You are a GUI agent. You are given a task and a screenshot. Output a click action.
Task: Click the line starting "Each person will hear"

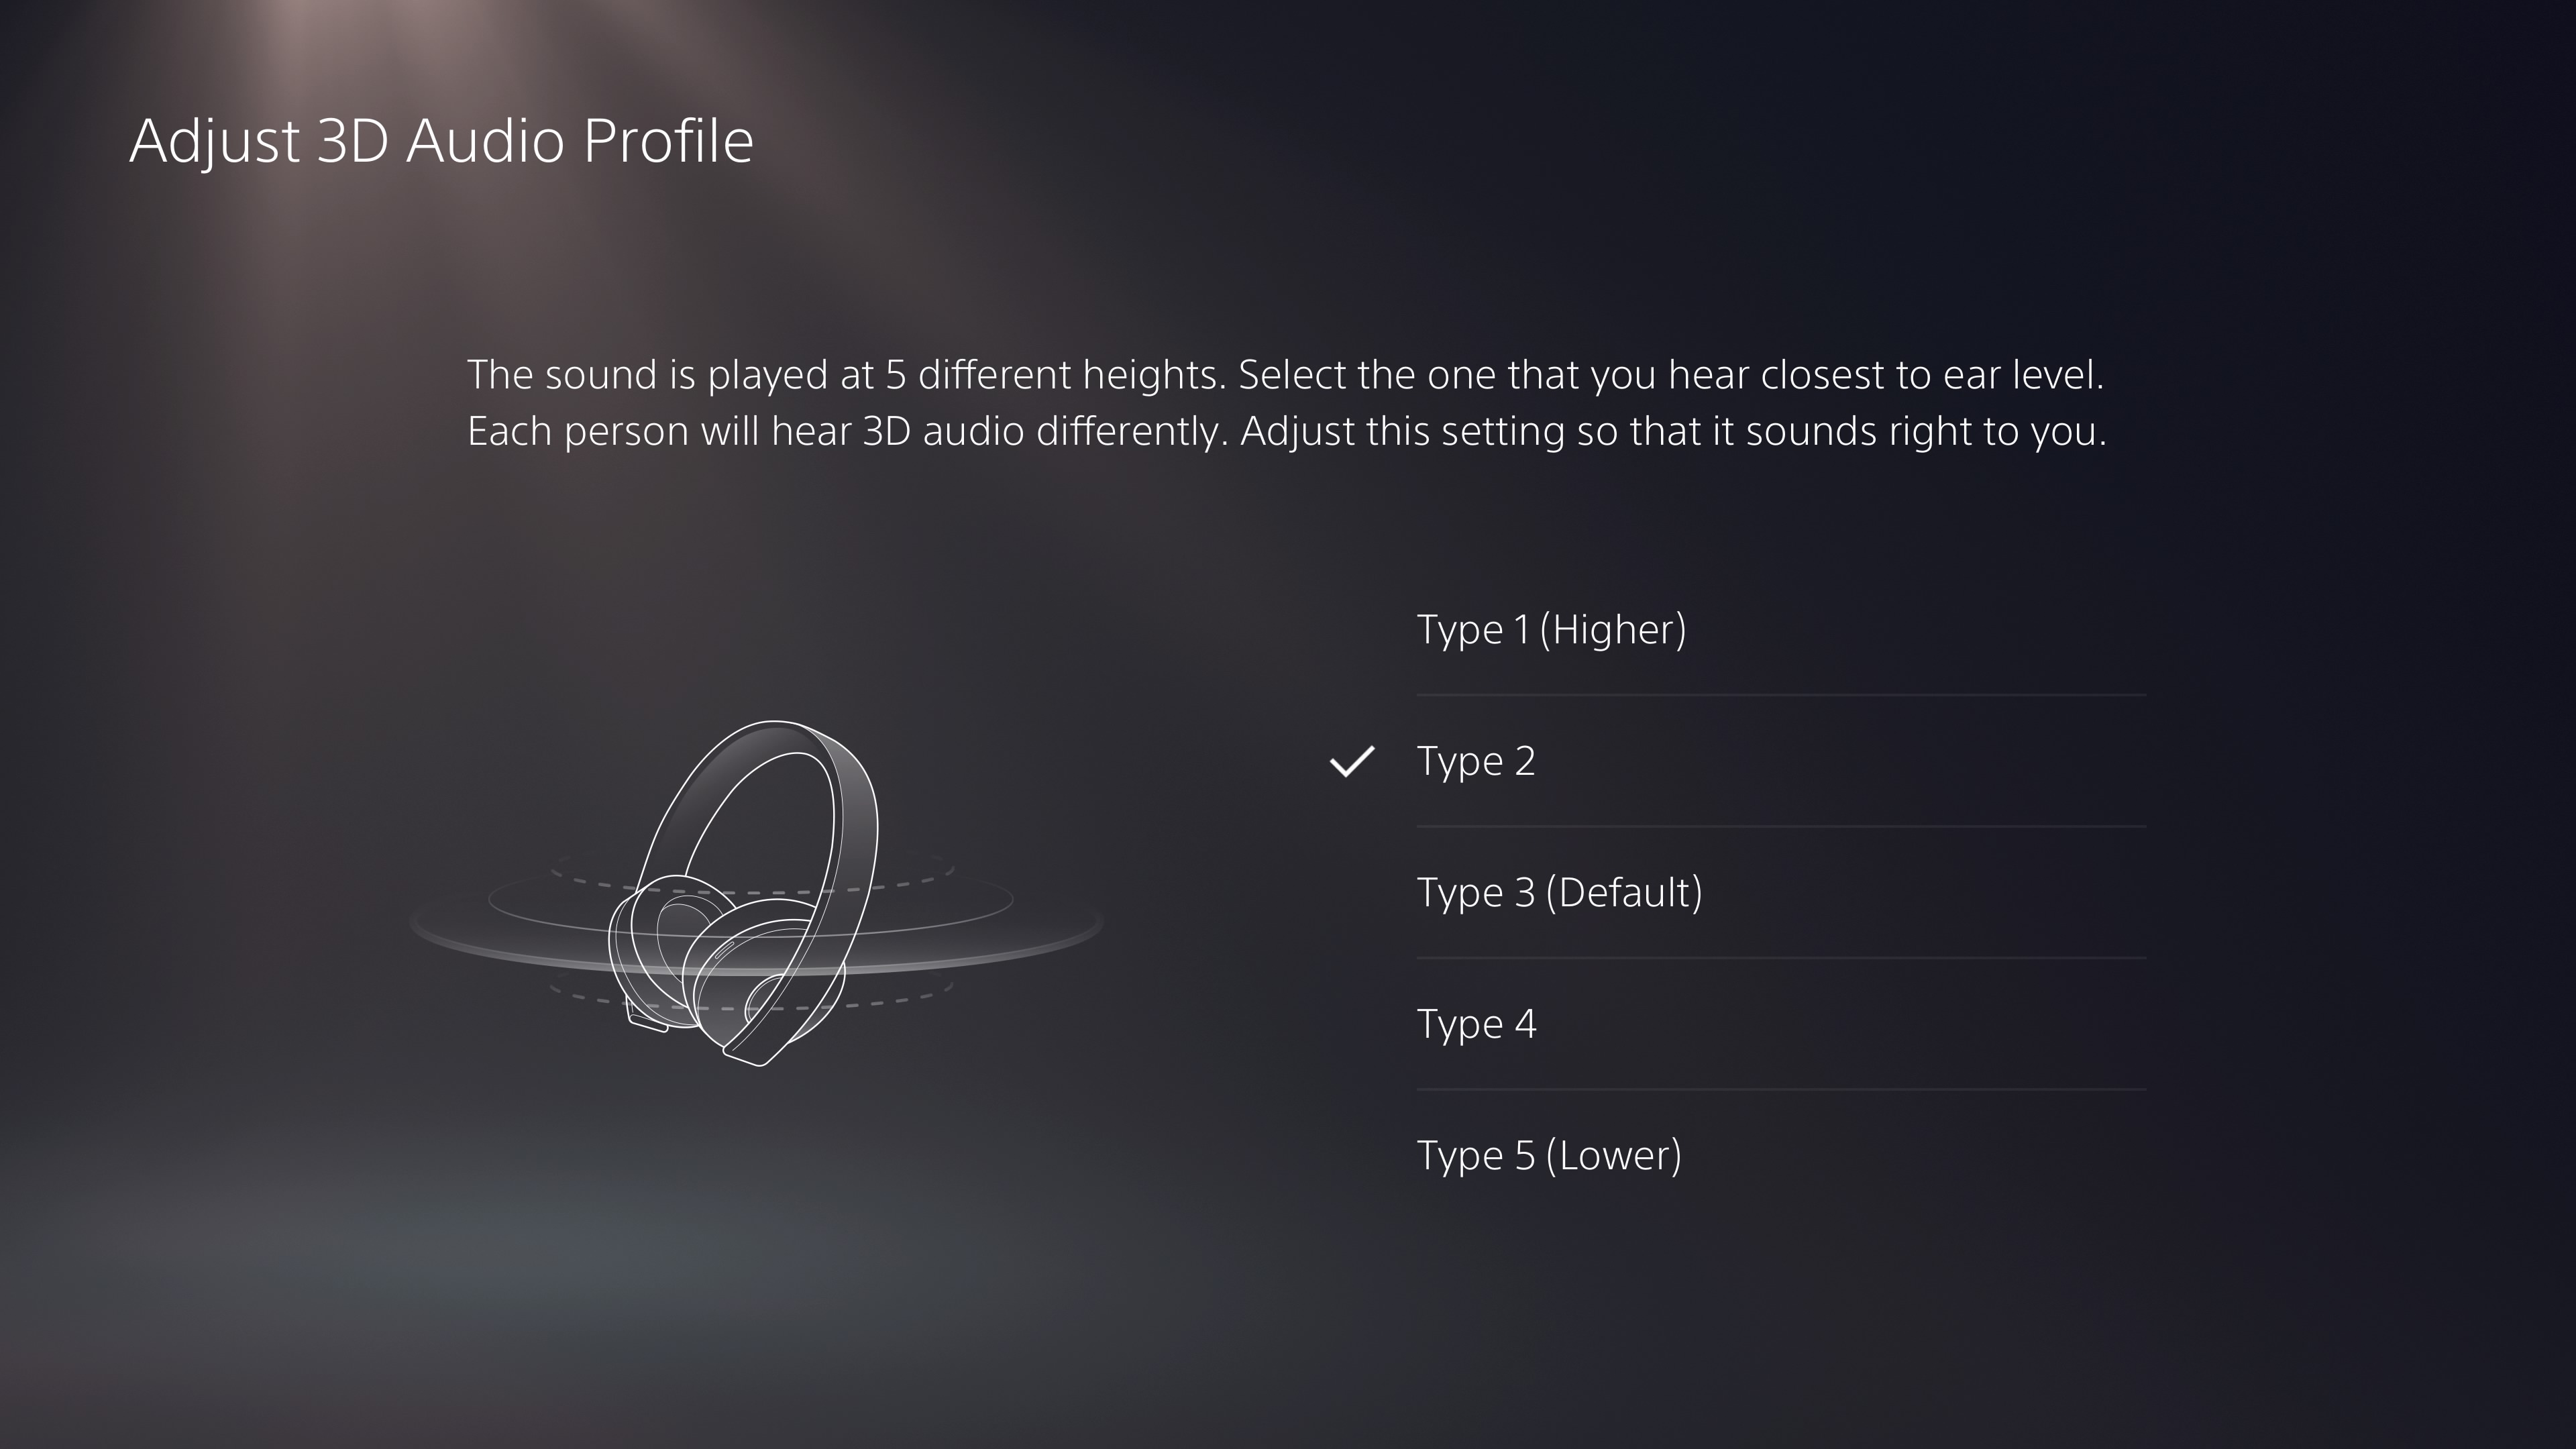pos(1287,432)
